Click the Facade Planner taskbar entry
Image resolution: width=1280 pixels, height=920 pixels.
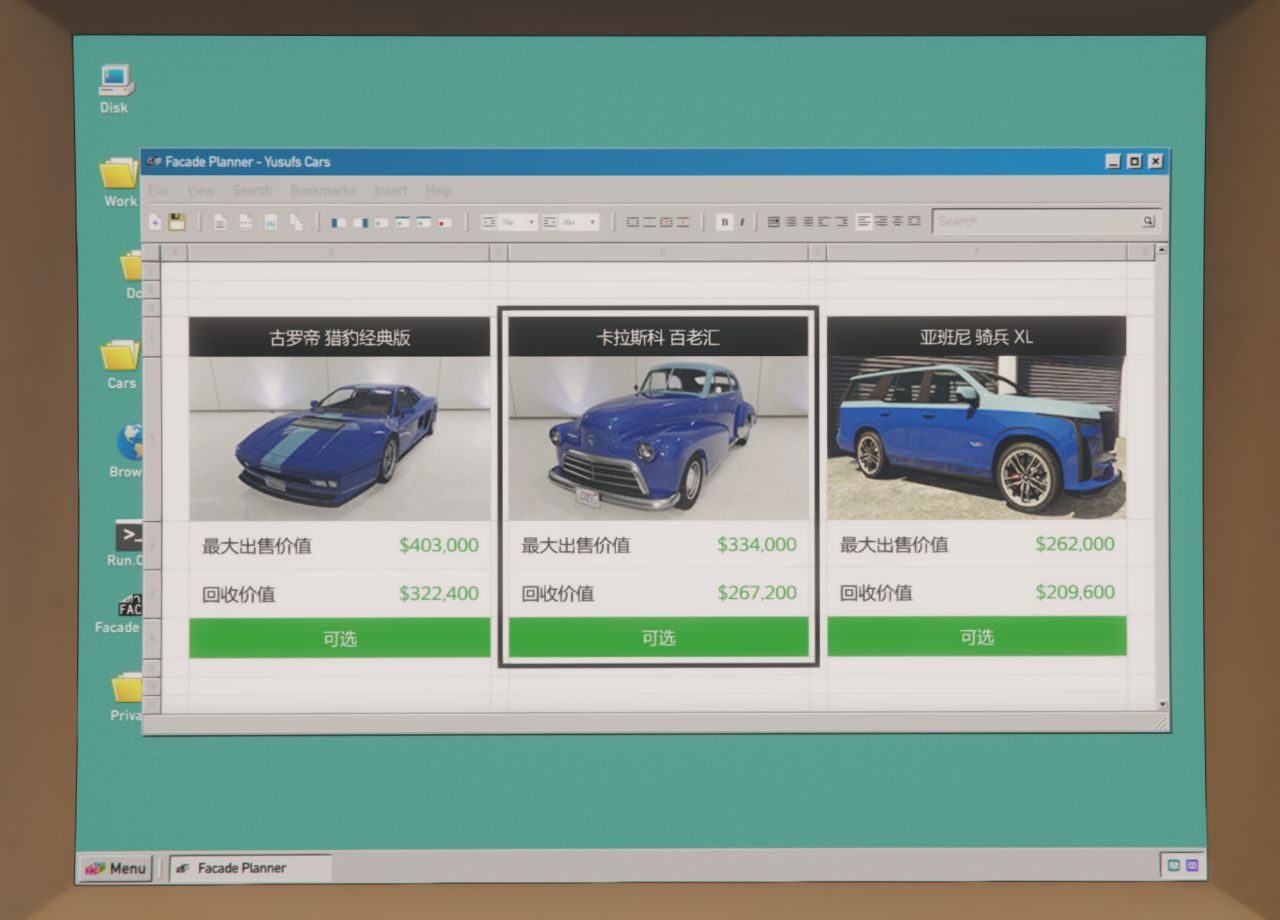point(250,868)
